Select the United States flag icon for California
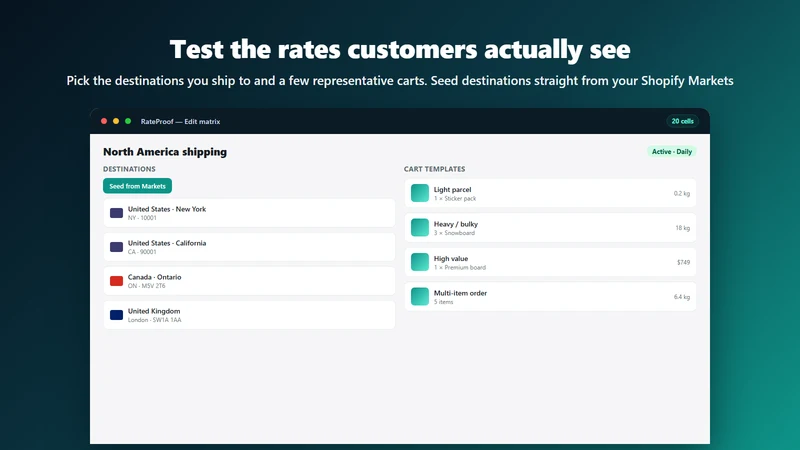 (x=116, y=247)
